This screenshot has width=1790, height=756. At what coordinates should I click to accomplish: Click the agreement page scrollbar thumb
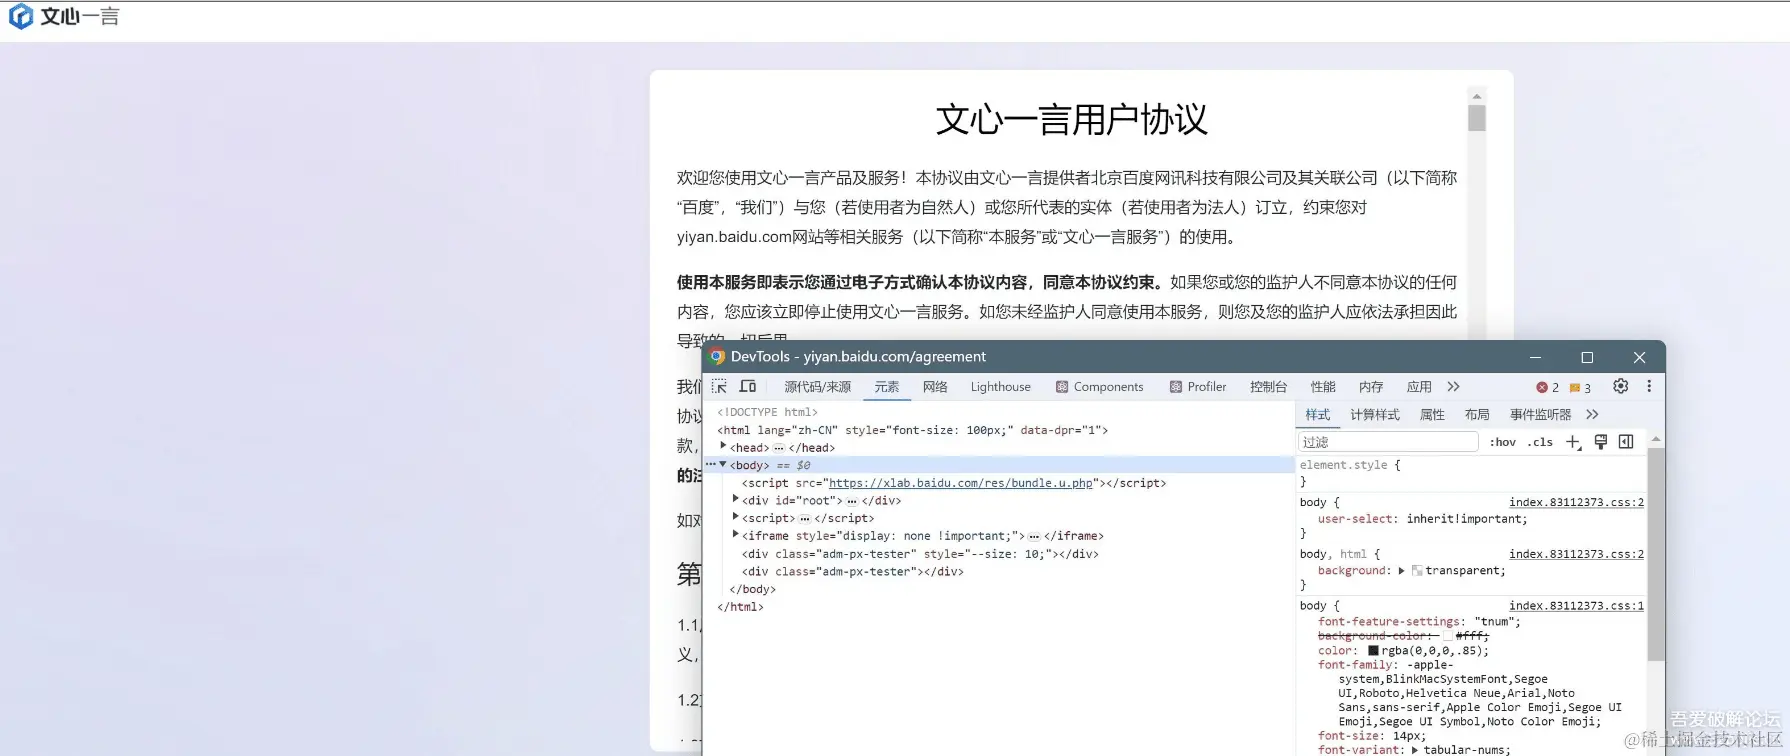[x=1476, y=118]
